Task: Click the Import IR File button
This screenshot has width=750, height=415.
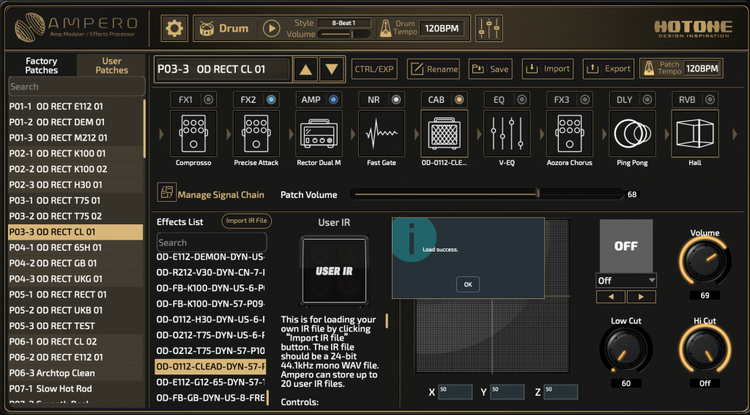Action: pos(247,221)
